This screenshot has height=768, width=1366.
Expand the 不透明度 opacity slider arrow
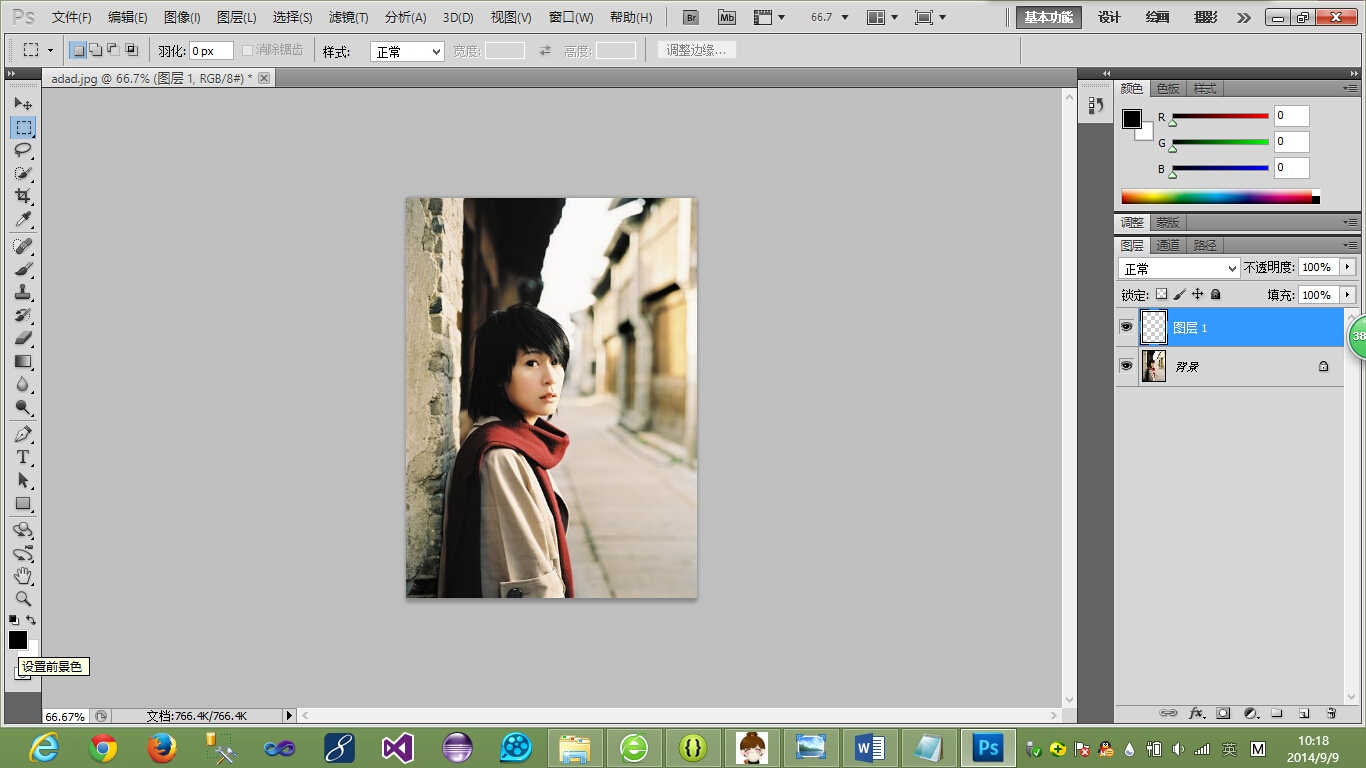(x=1348, y=267)
